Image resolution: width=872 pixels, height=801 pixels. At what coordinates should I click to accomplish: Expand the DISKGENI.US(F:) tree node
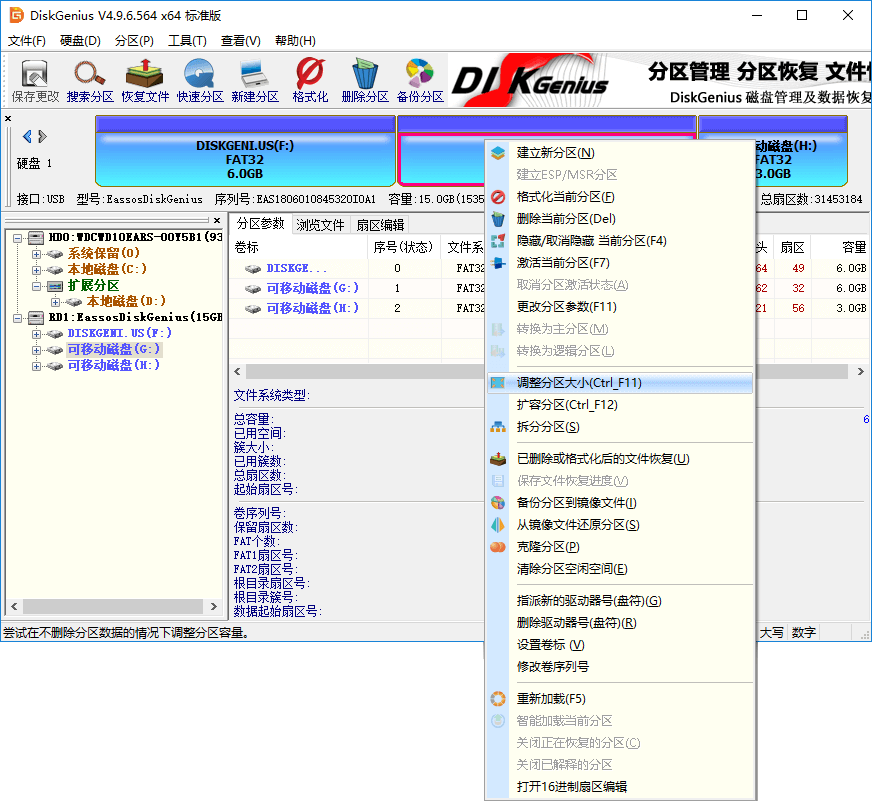coord(37,334)
